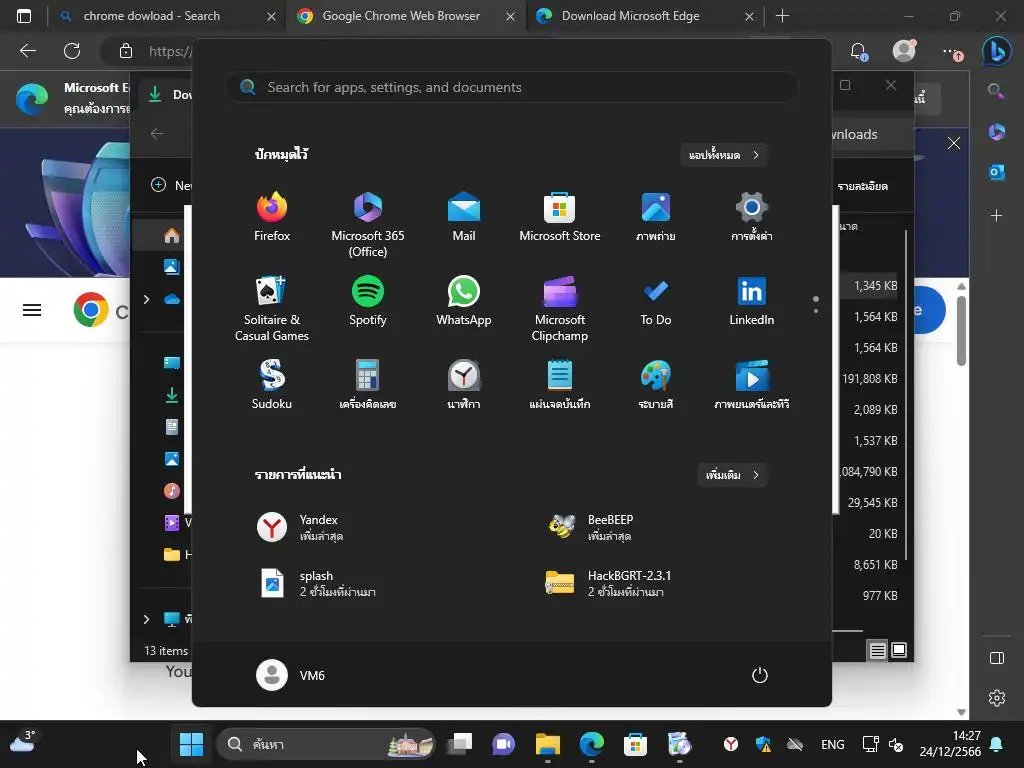Expand OneDrive node in File Explorer
The height and width of the screenshot is (768, 1024).
146,299
